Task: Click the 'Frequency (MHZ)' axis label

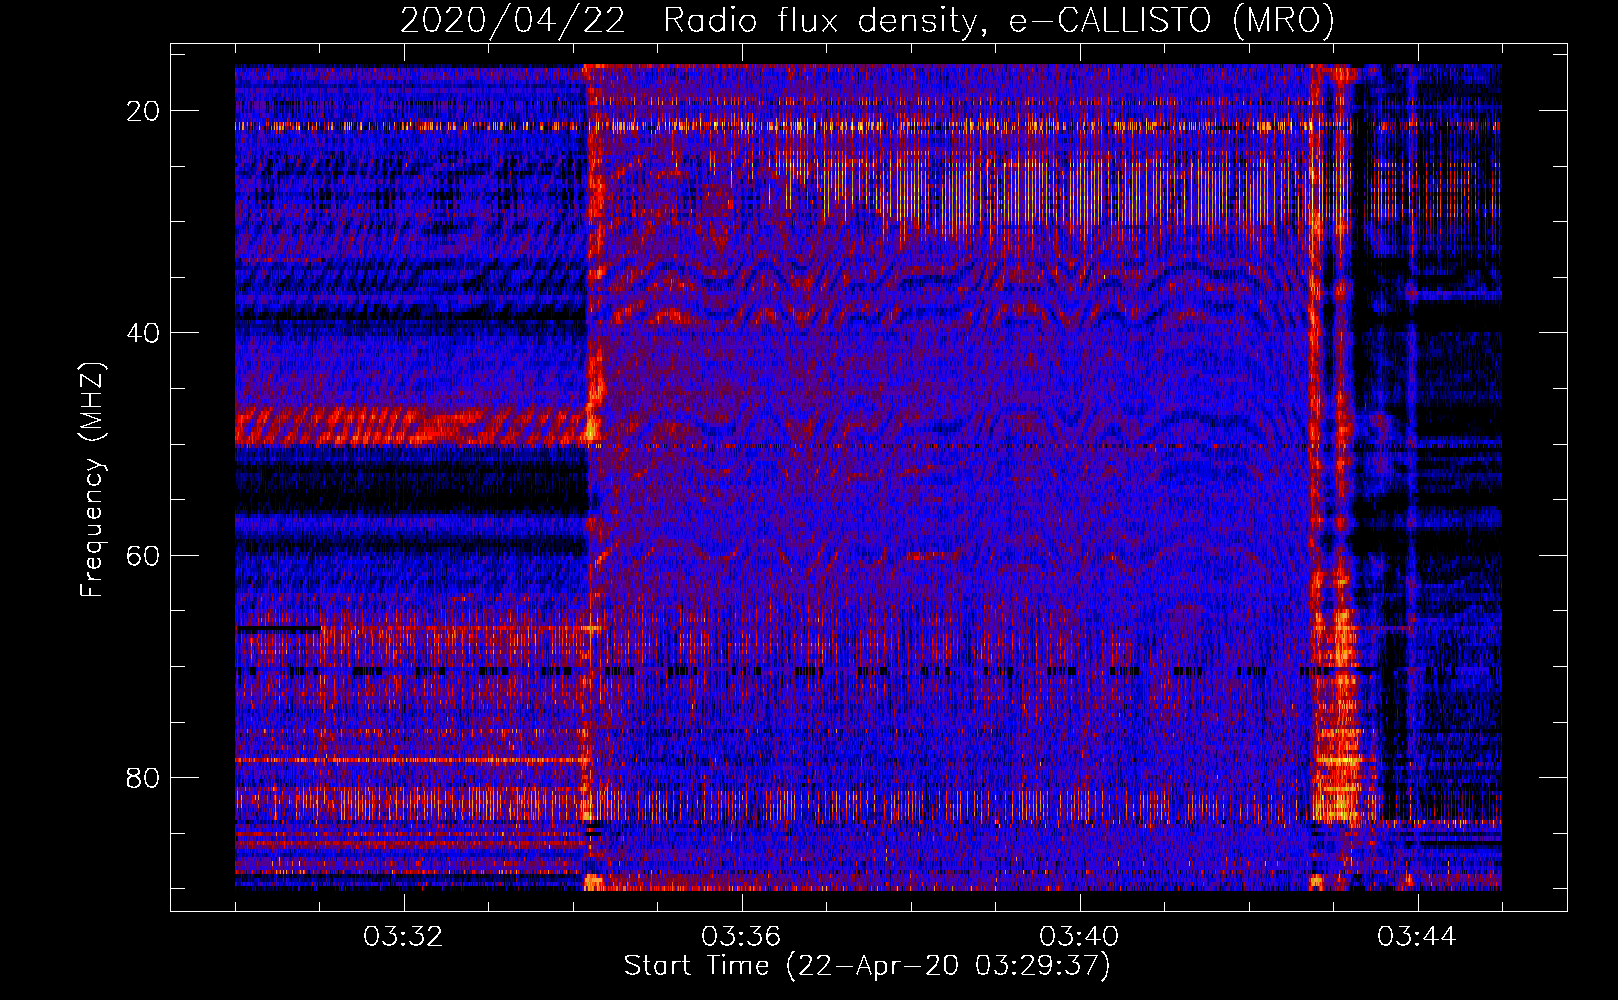Action: point(92,480)
